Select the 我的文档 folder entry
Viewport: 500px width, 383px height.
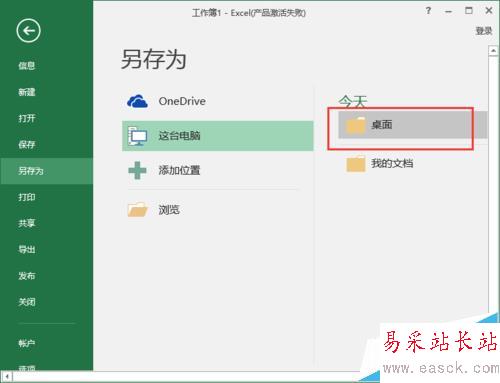tap(413, 164)
